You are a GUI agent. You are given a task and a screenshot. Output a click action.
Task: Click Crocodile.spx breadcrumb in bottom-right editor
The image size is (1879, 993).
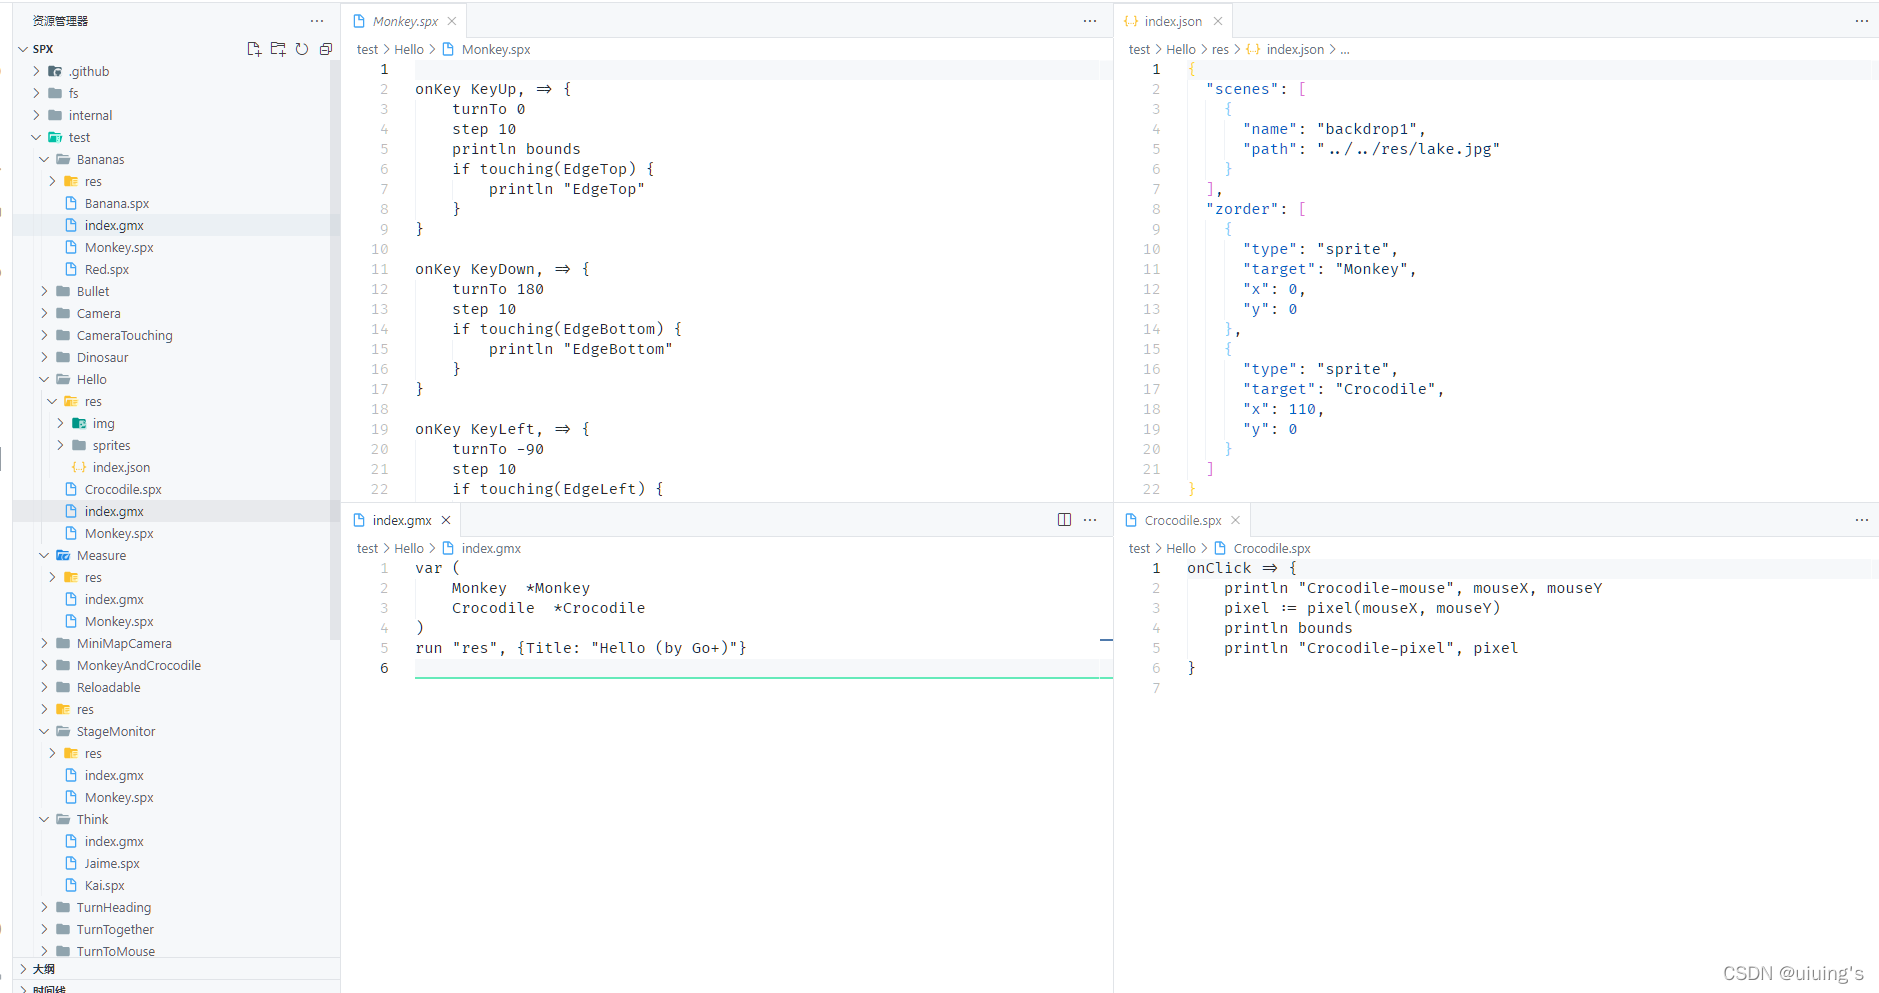1272,548
